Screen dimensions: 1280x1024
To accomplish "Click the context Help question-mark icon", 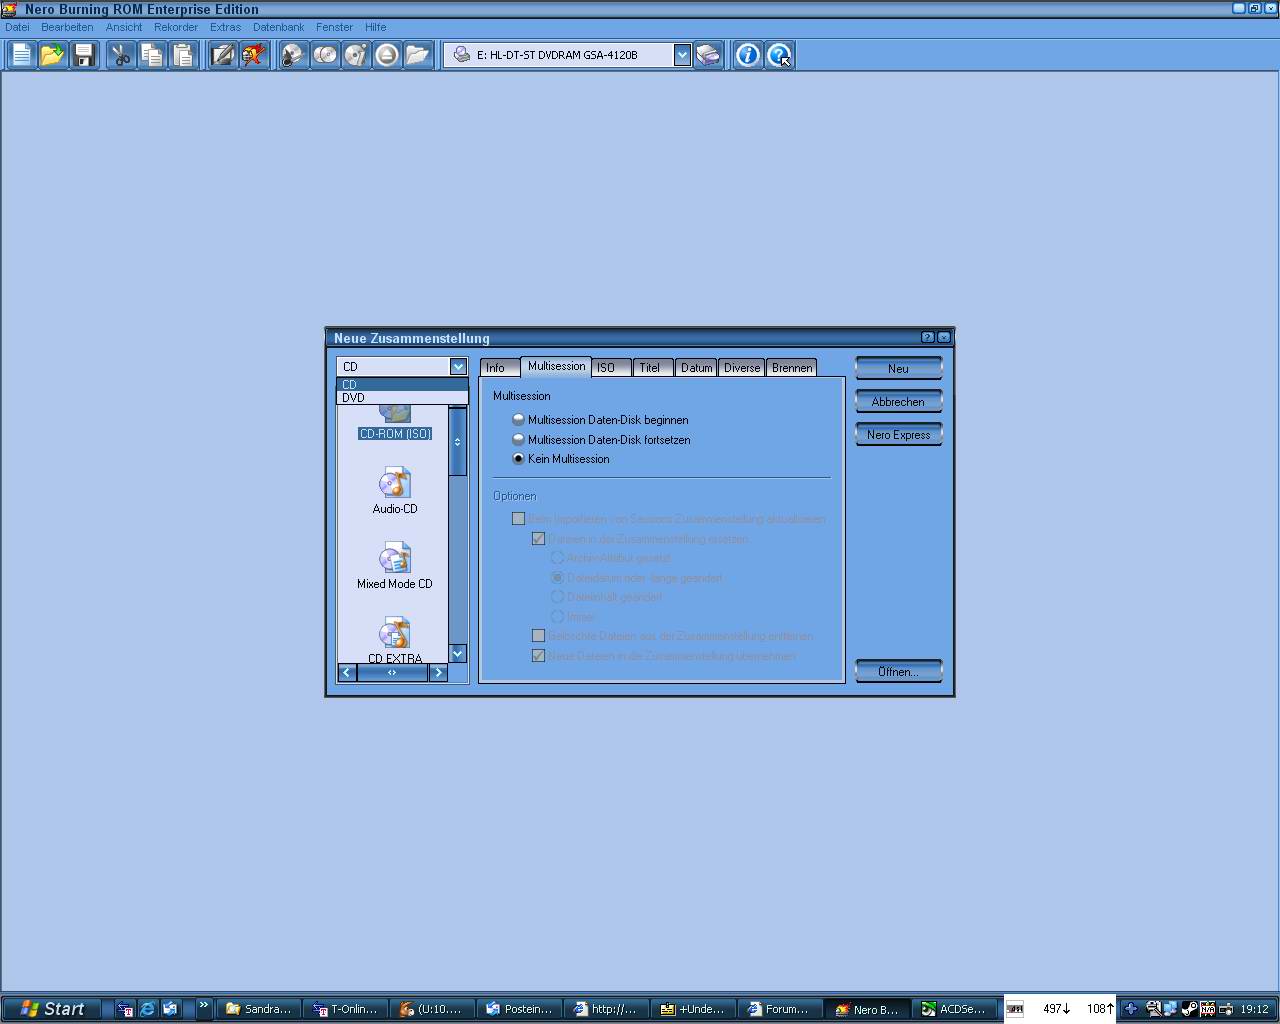I will pyautogui.click(x=779, y=55).
